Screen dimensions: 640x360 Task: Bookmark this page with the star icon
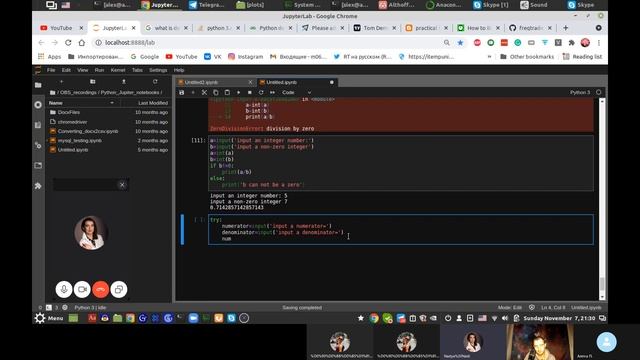coord(460,42)
